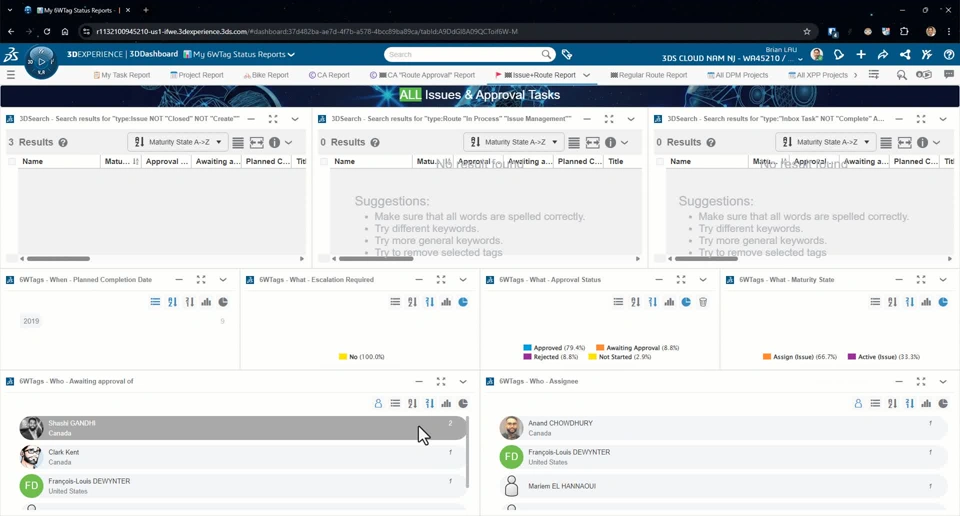Switch to All DPM Projects tab

(x=737, y=75)
